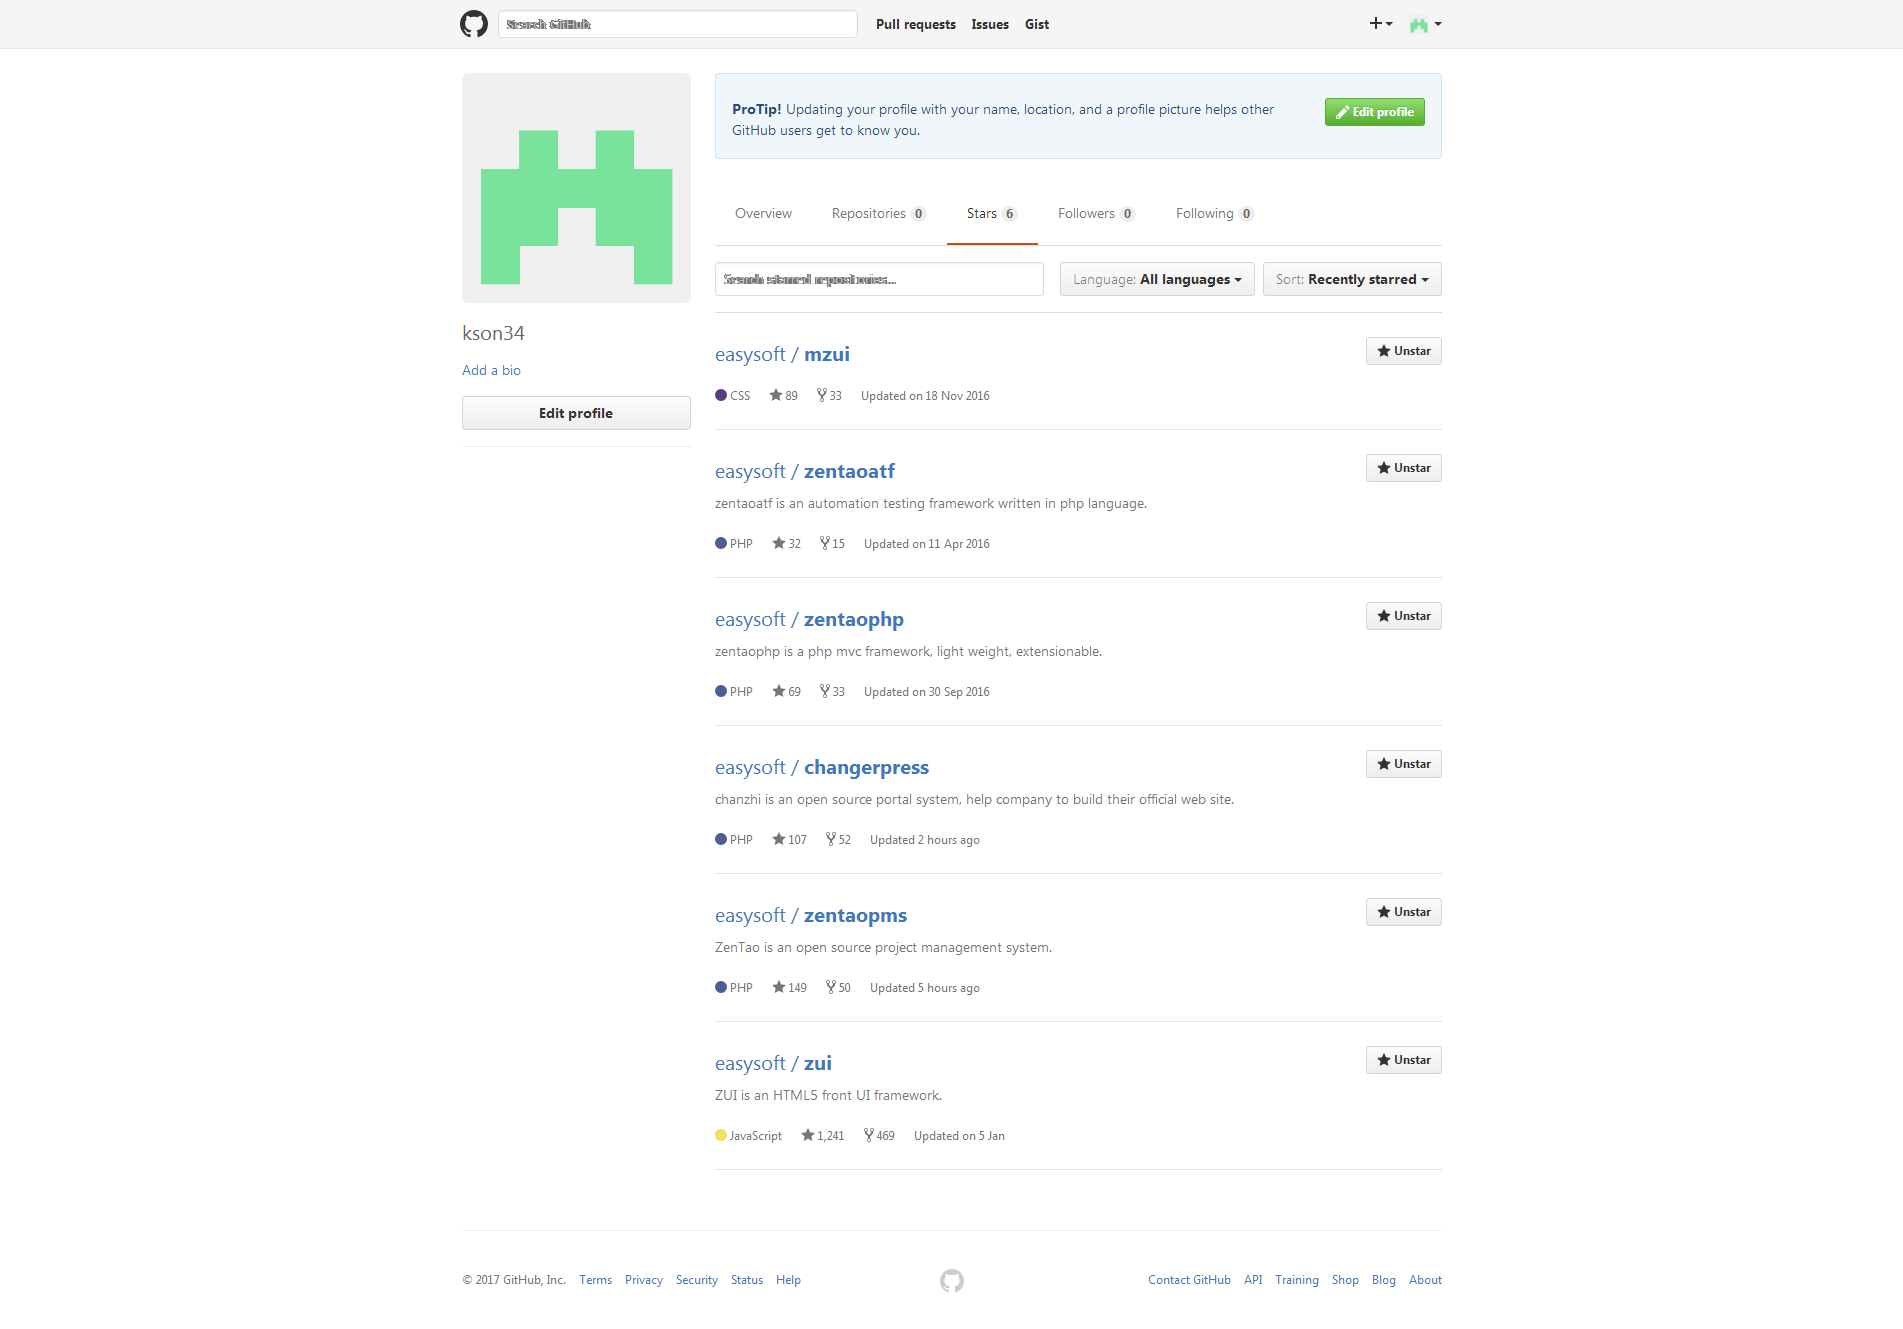Click star count icon for zentaoatf
This screenshot has width=1903, height=1329.
[779, 543]
